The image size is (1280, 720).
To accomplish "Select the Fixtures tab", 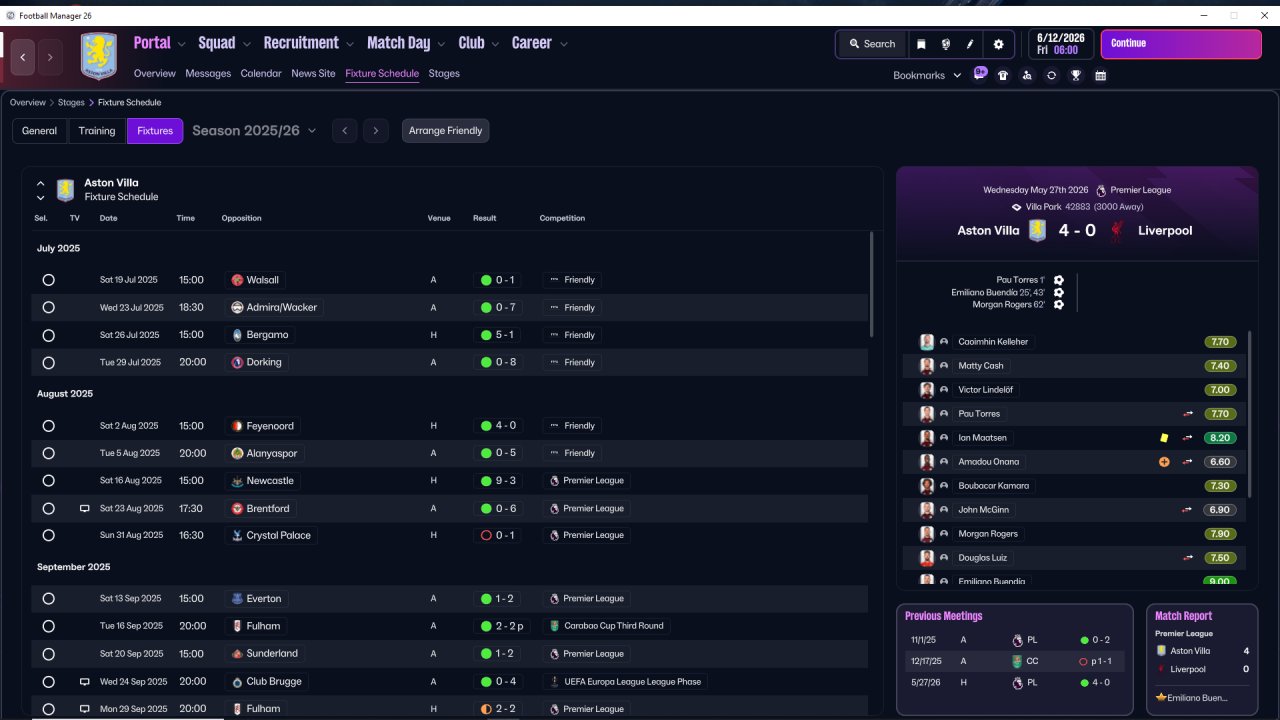I will click(x=155, y=131).
